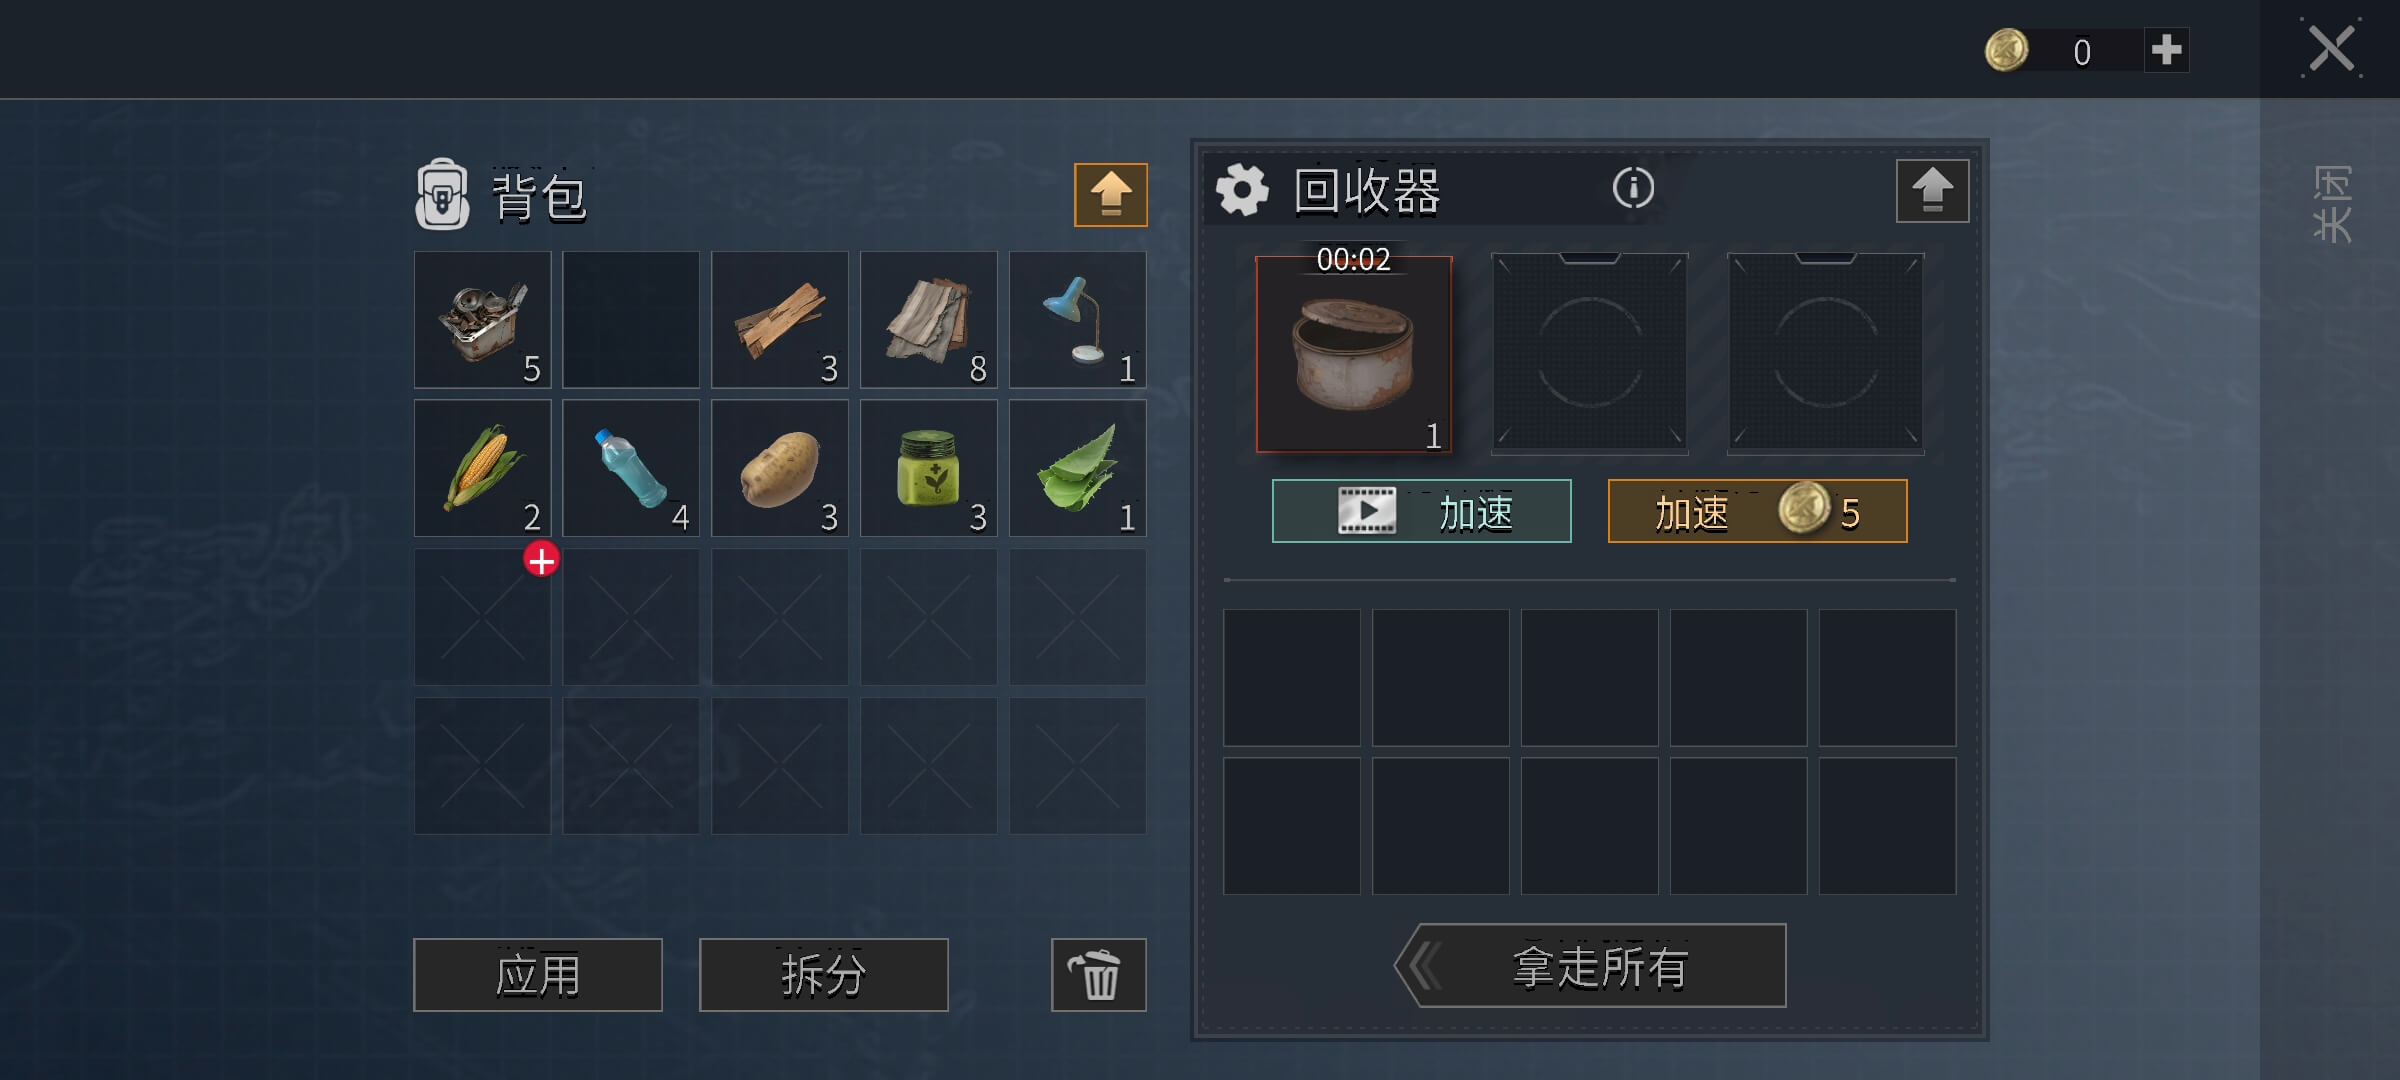Select the scrap metal parts item

pos(482,320)
